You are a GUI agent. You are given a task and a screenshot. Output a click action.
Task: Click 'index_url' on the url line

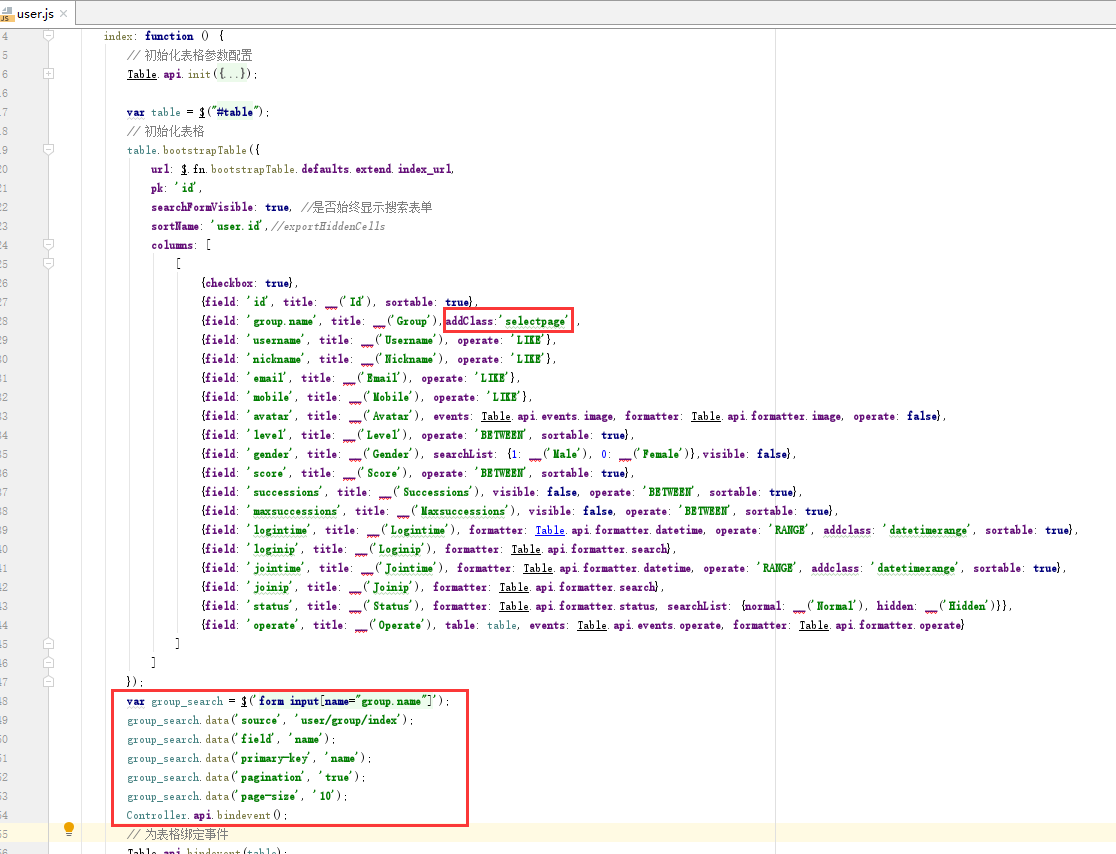[424, 169]
